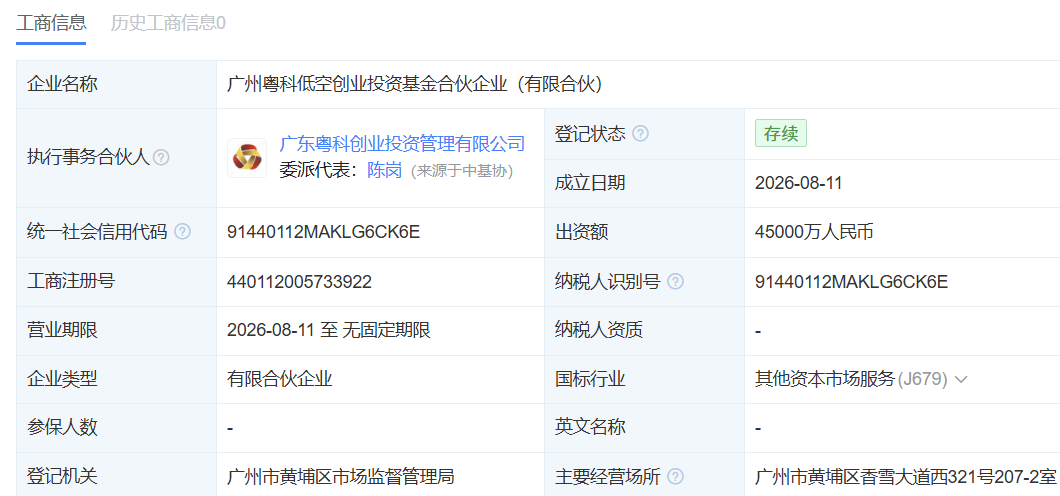Open the 历史工商信息 tab
Screen dimensions: 1060x496
[168, 23]
